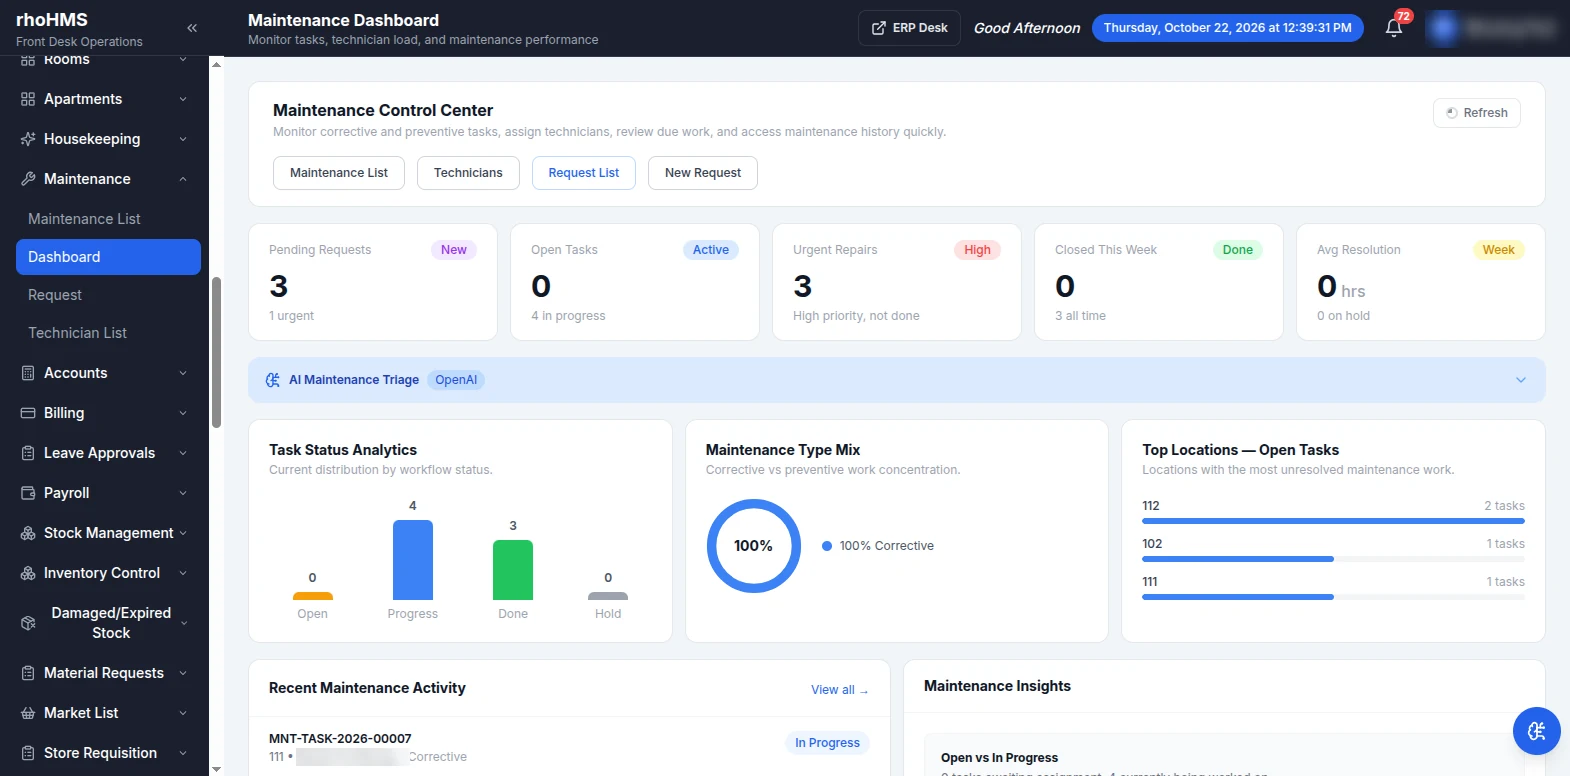Viewport: 1570px width, 776px height.
Task: Collapse the sidebar with the double-chevron icon
Action: (192, 28)
